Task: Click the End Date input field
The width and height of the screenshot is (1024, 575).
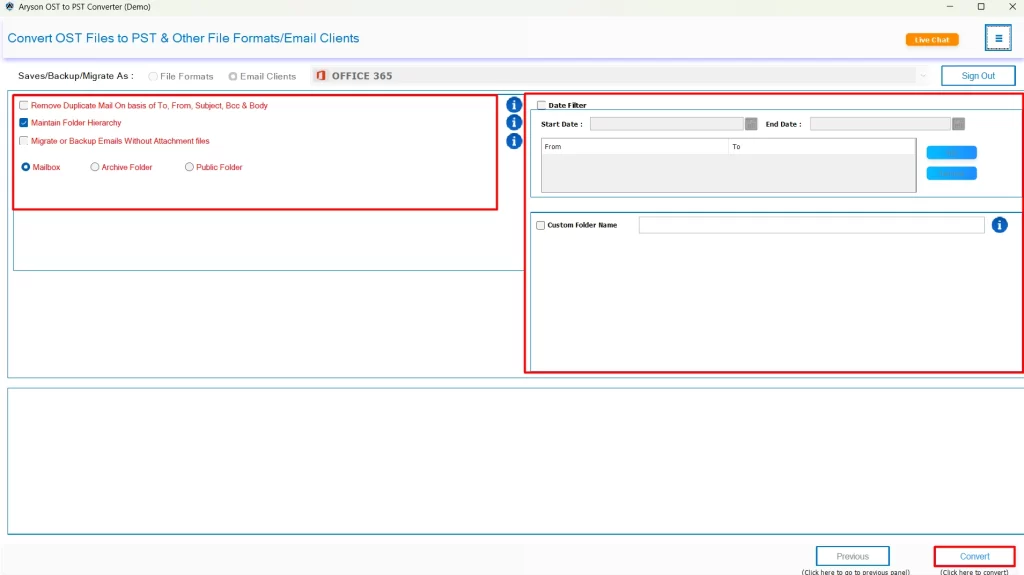Action: (x=880, y=123)
